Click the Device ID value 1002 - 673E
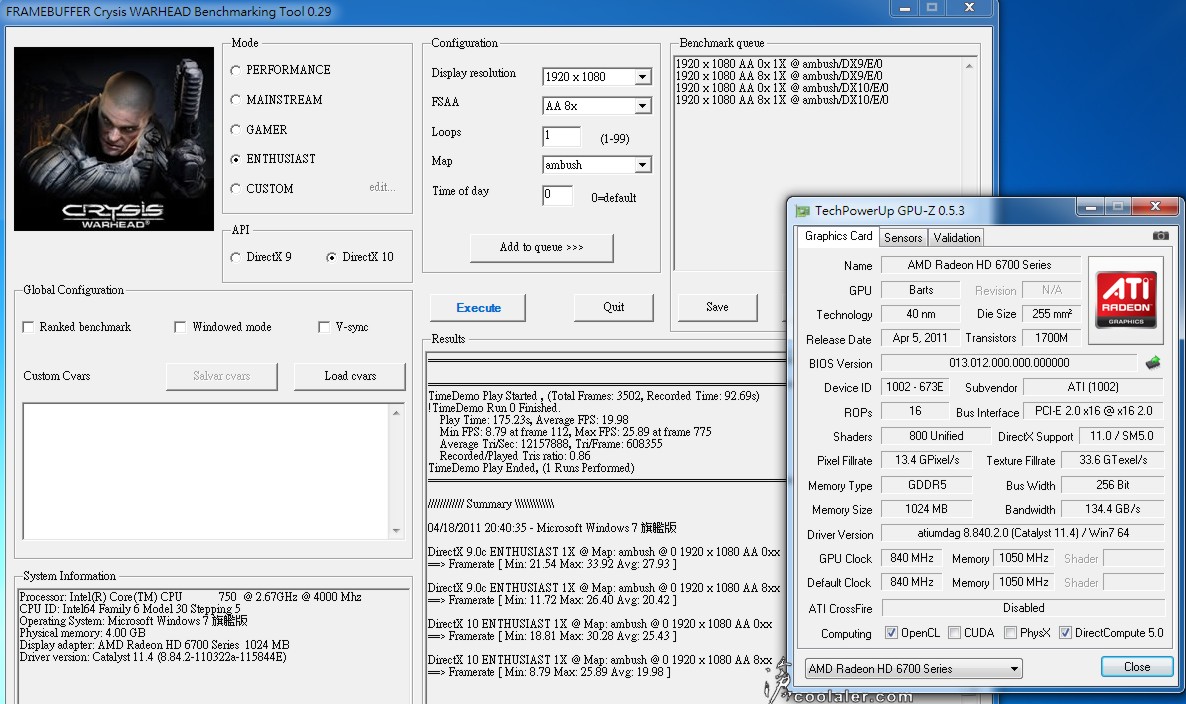Image resolution: width=1186 pixels, height=704 pixels. click(x=914, y=387)
